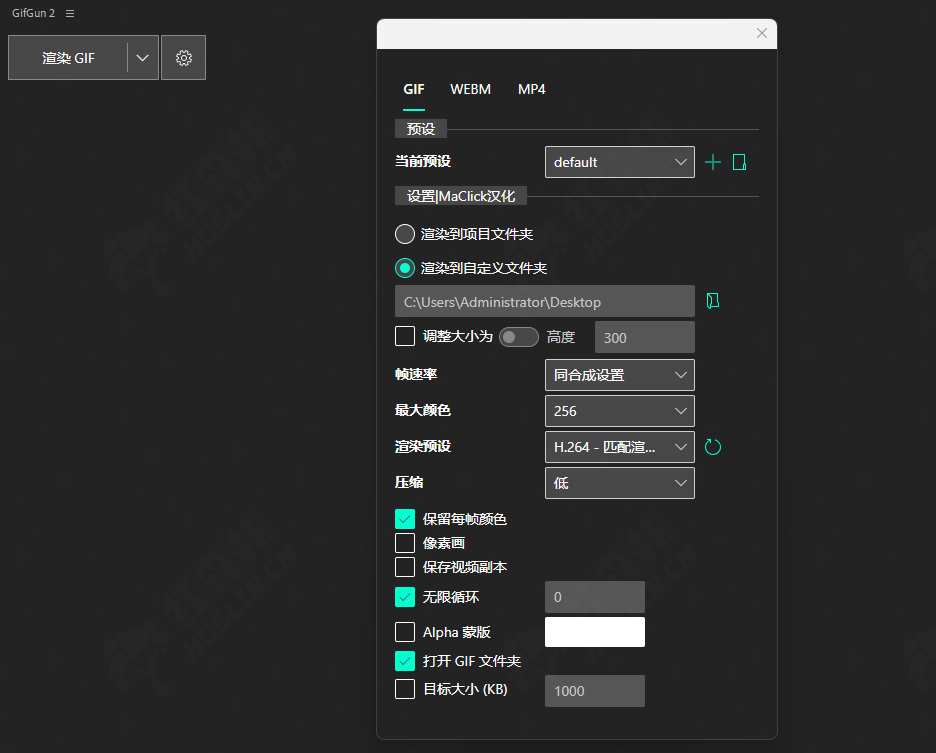Screen dimensions: 936x753
Task: Click the target size field showing 1000
Action: pos(595,691)
